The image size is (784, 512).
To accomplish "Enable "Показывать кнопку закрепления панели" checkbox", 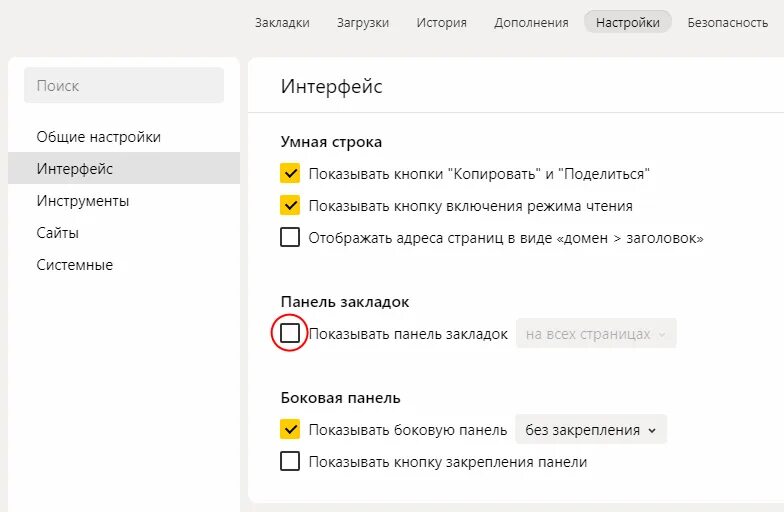I will point(290,462).
